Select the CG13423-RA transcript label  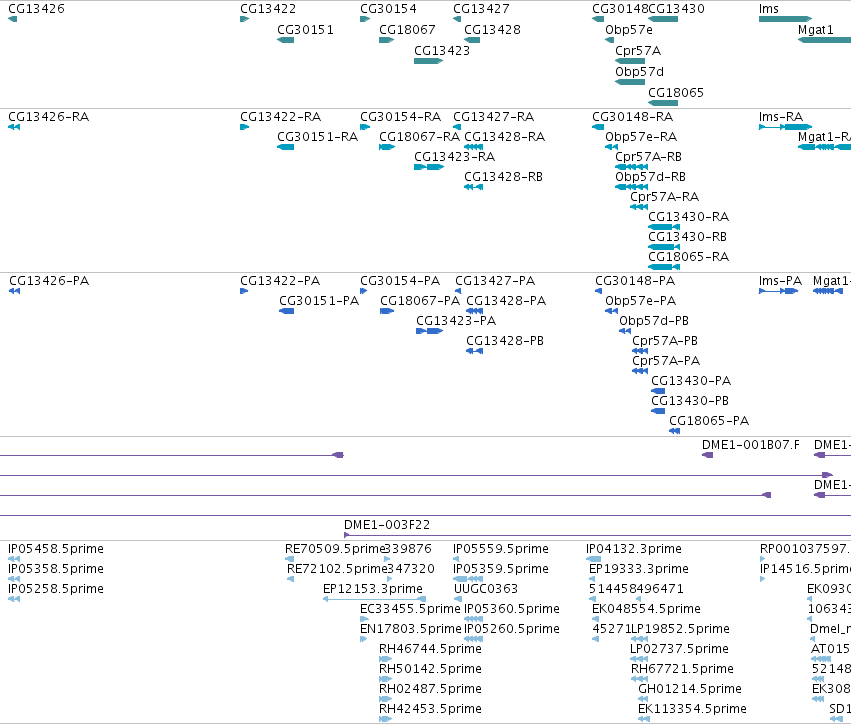[454, 157]
